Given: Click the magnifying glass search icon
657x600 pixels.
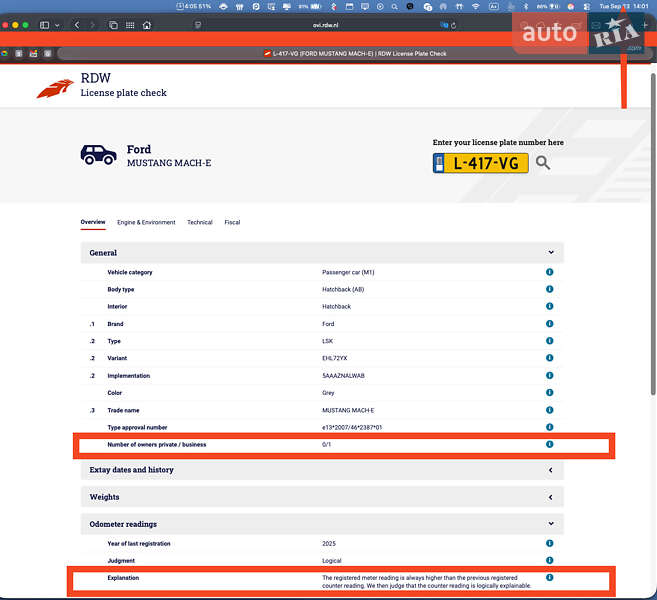Looking at the screenshot, I should click(x=543, y=163).
